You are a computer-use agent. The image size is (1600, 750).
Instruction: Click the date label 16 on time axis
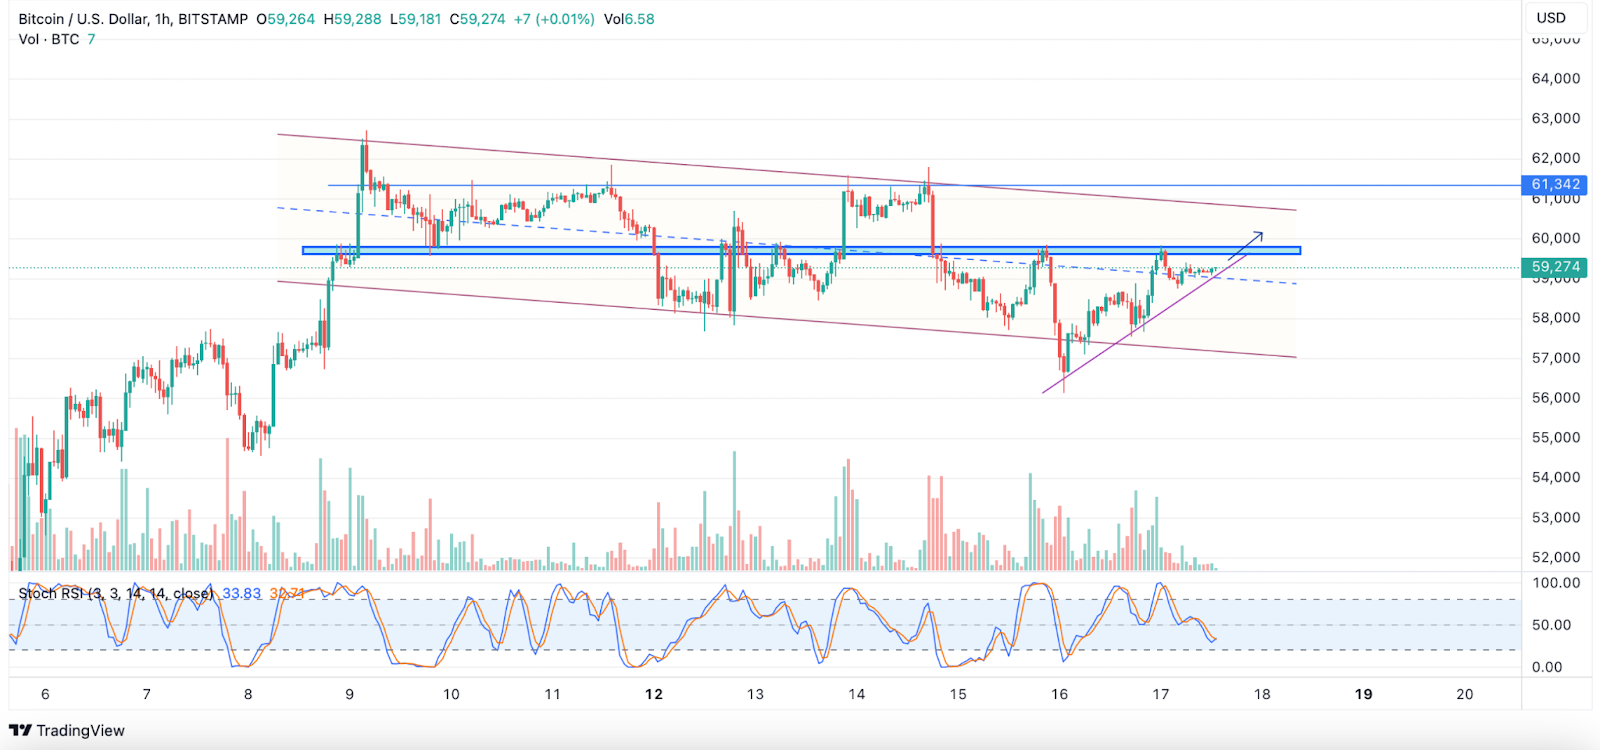click(1059, 694)
